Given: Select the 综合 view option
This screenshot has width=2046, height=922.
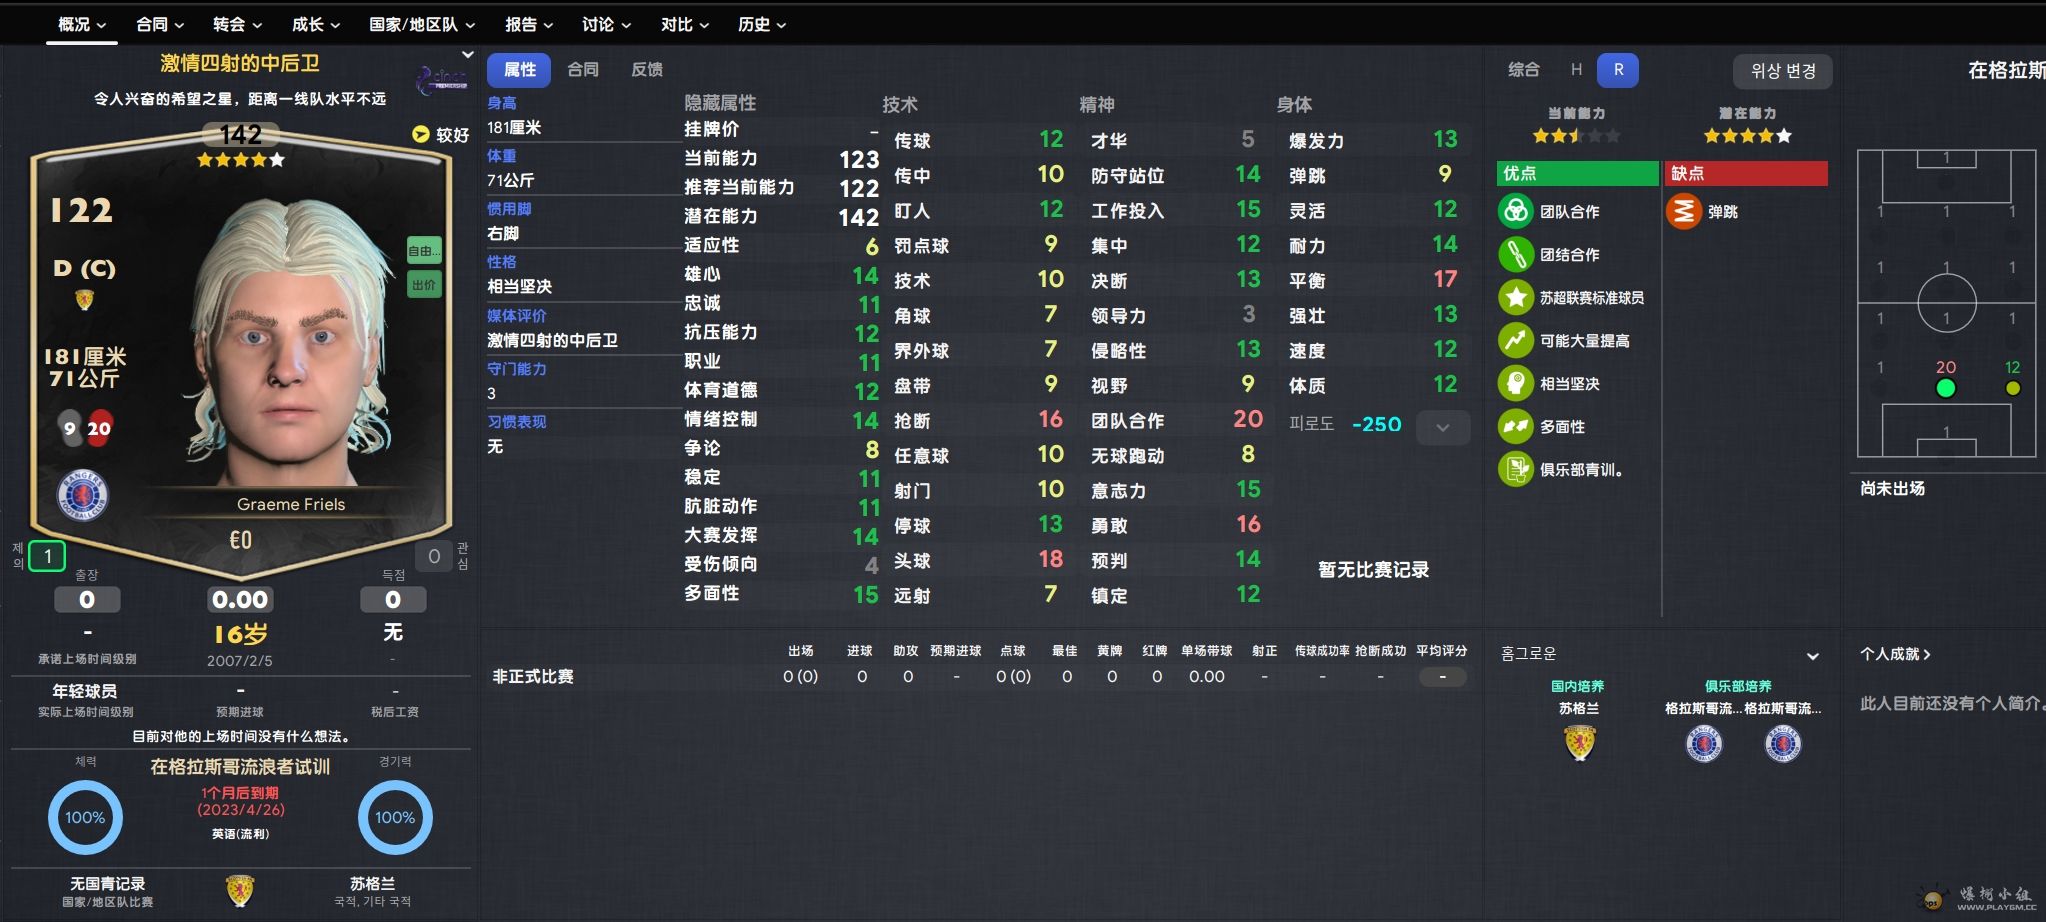Looking at the screenshot, I should point(1523,70).
